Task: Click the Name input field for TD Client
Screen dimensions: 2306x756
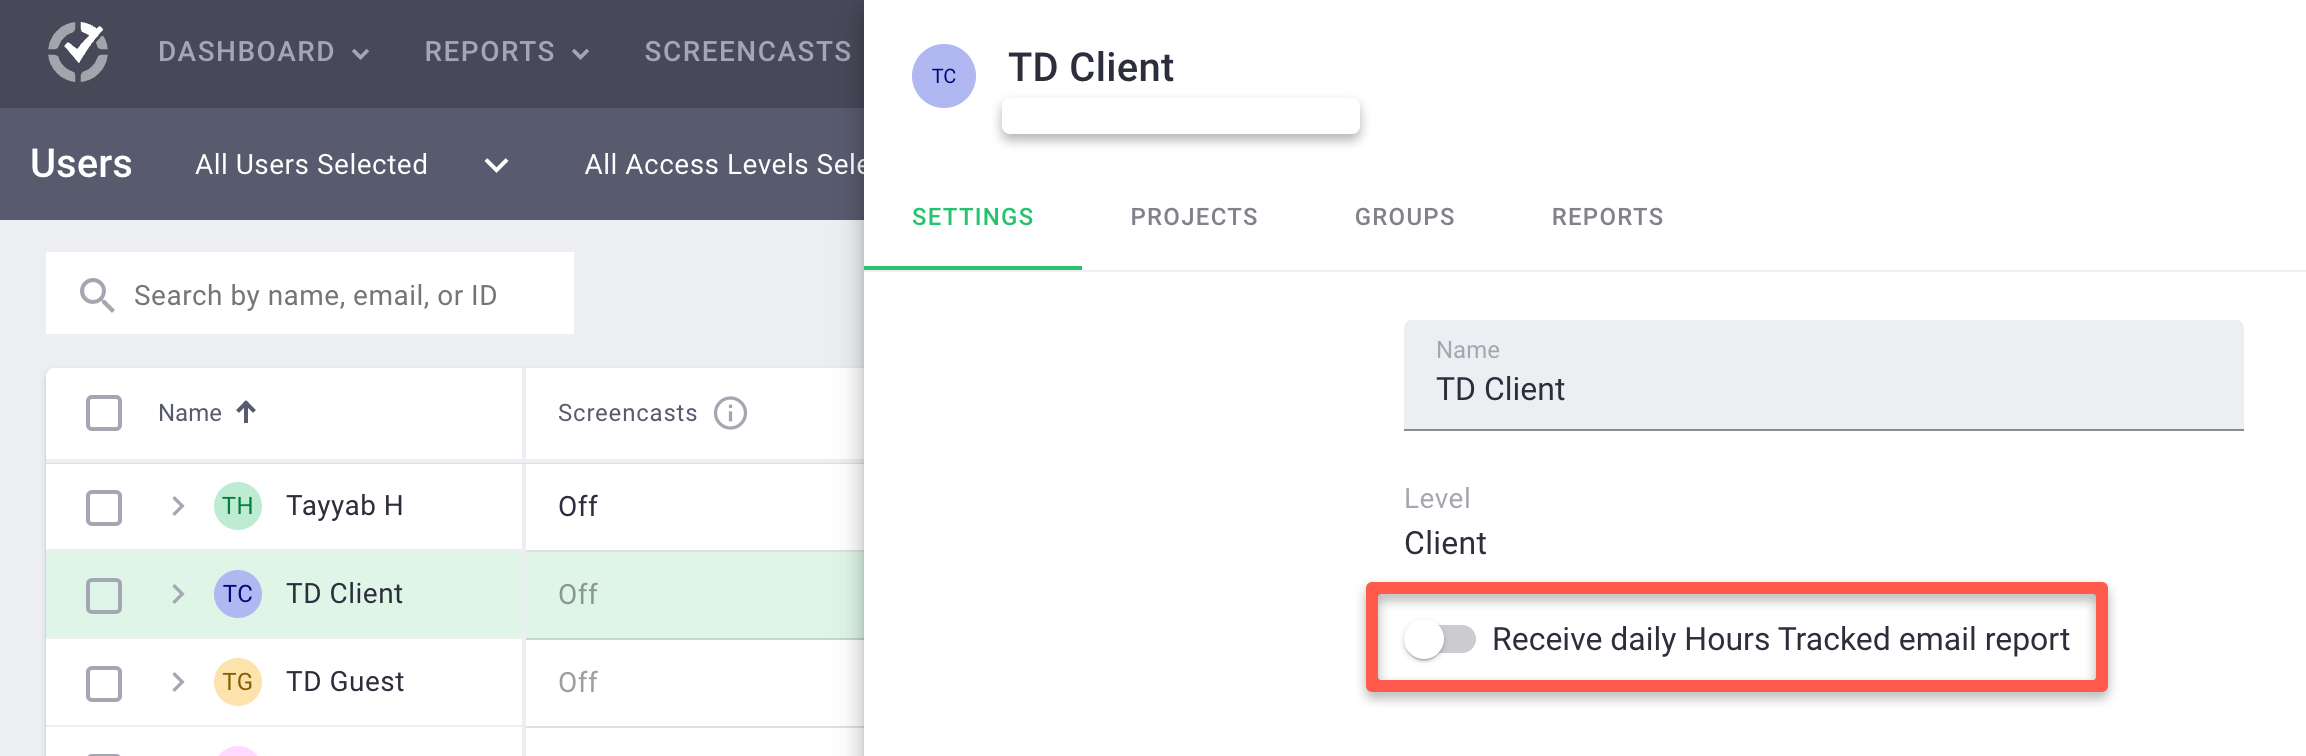Action: click(x=1824, y=375)
